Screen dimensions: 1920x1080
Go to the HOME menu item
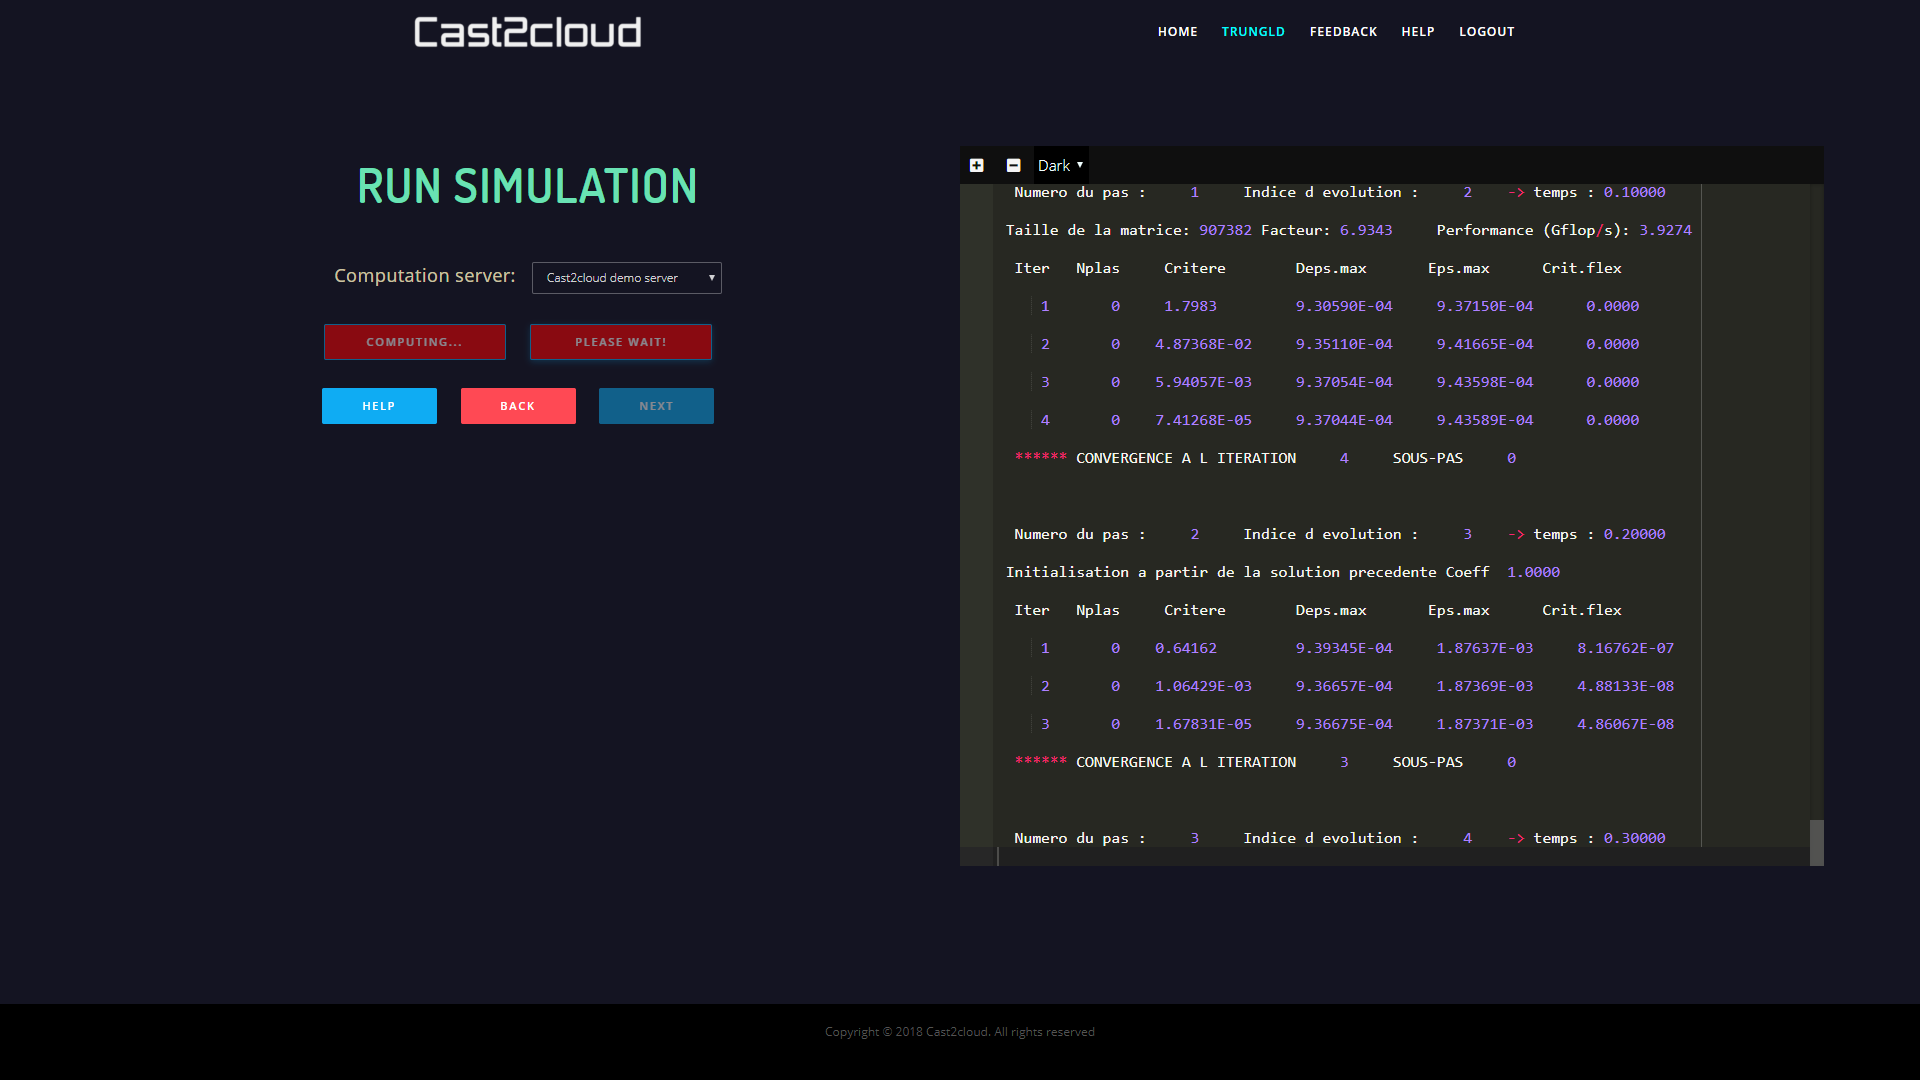(x=1177, y=32)
